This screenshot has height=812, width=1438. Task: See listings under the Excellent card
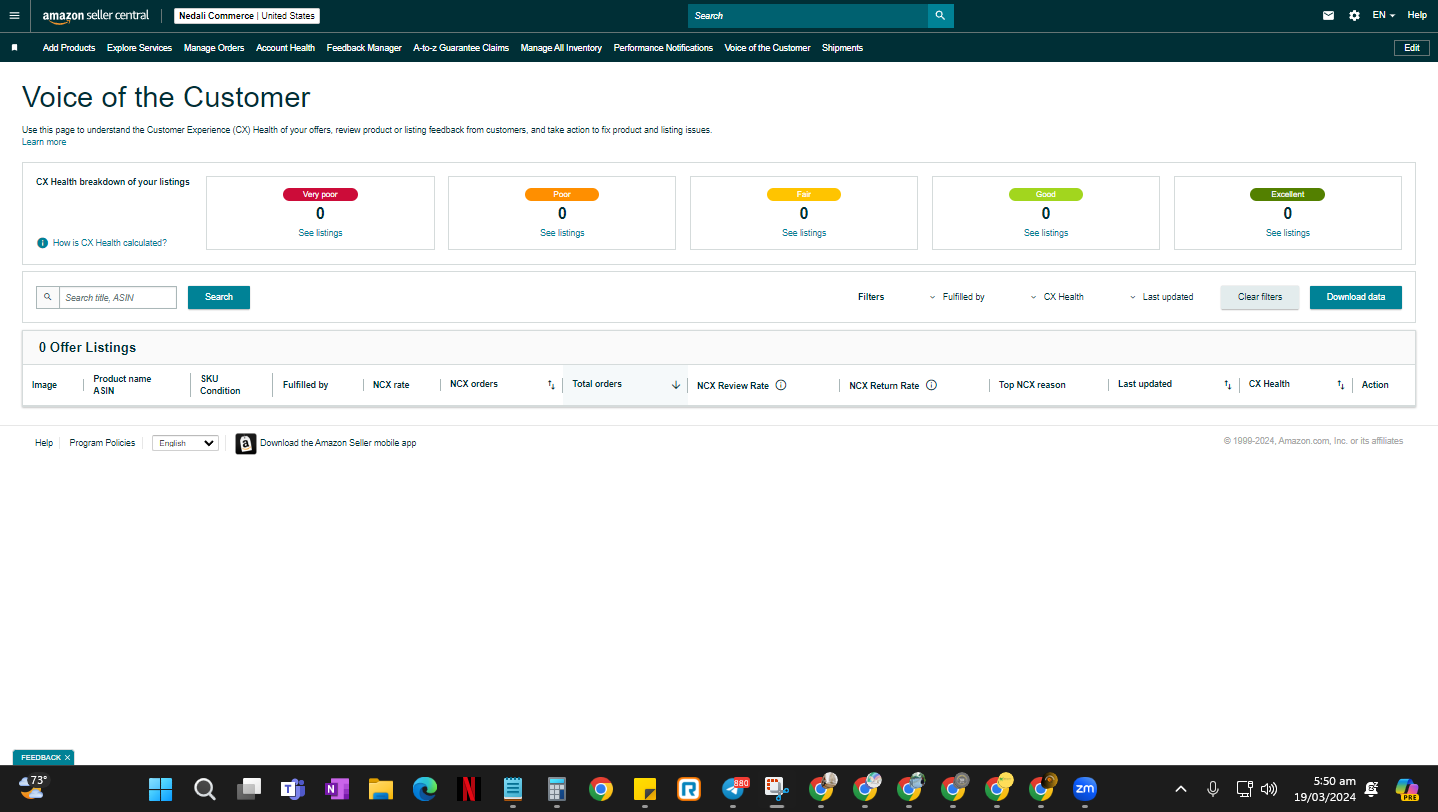(1288, 233)
